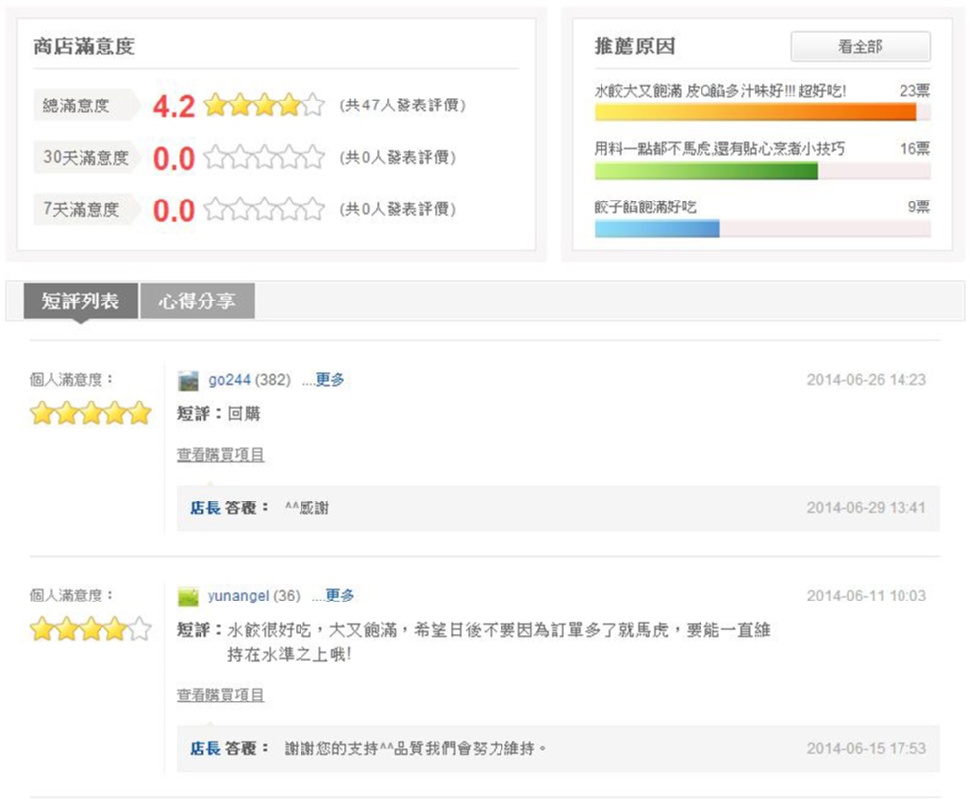This screenshot has width=970, height=800.
Task: Switch to the 短評列表 tab
Action: (x=80, y=301)
